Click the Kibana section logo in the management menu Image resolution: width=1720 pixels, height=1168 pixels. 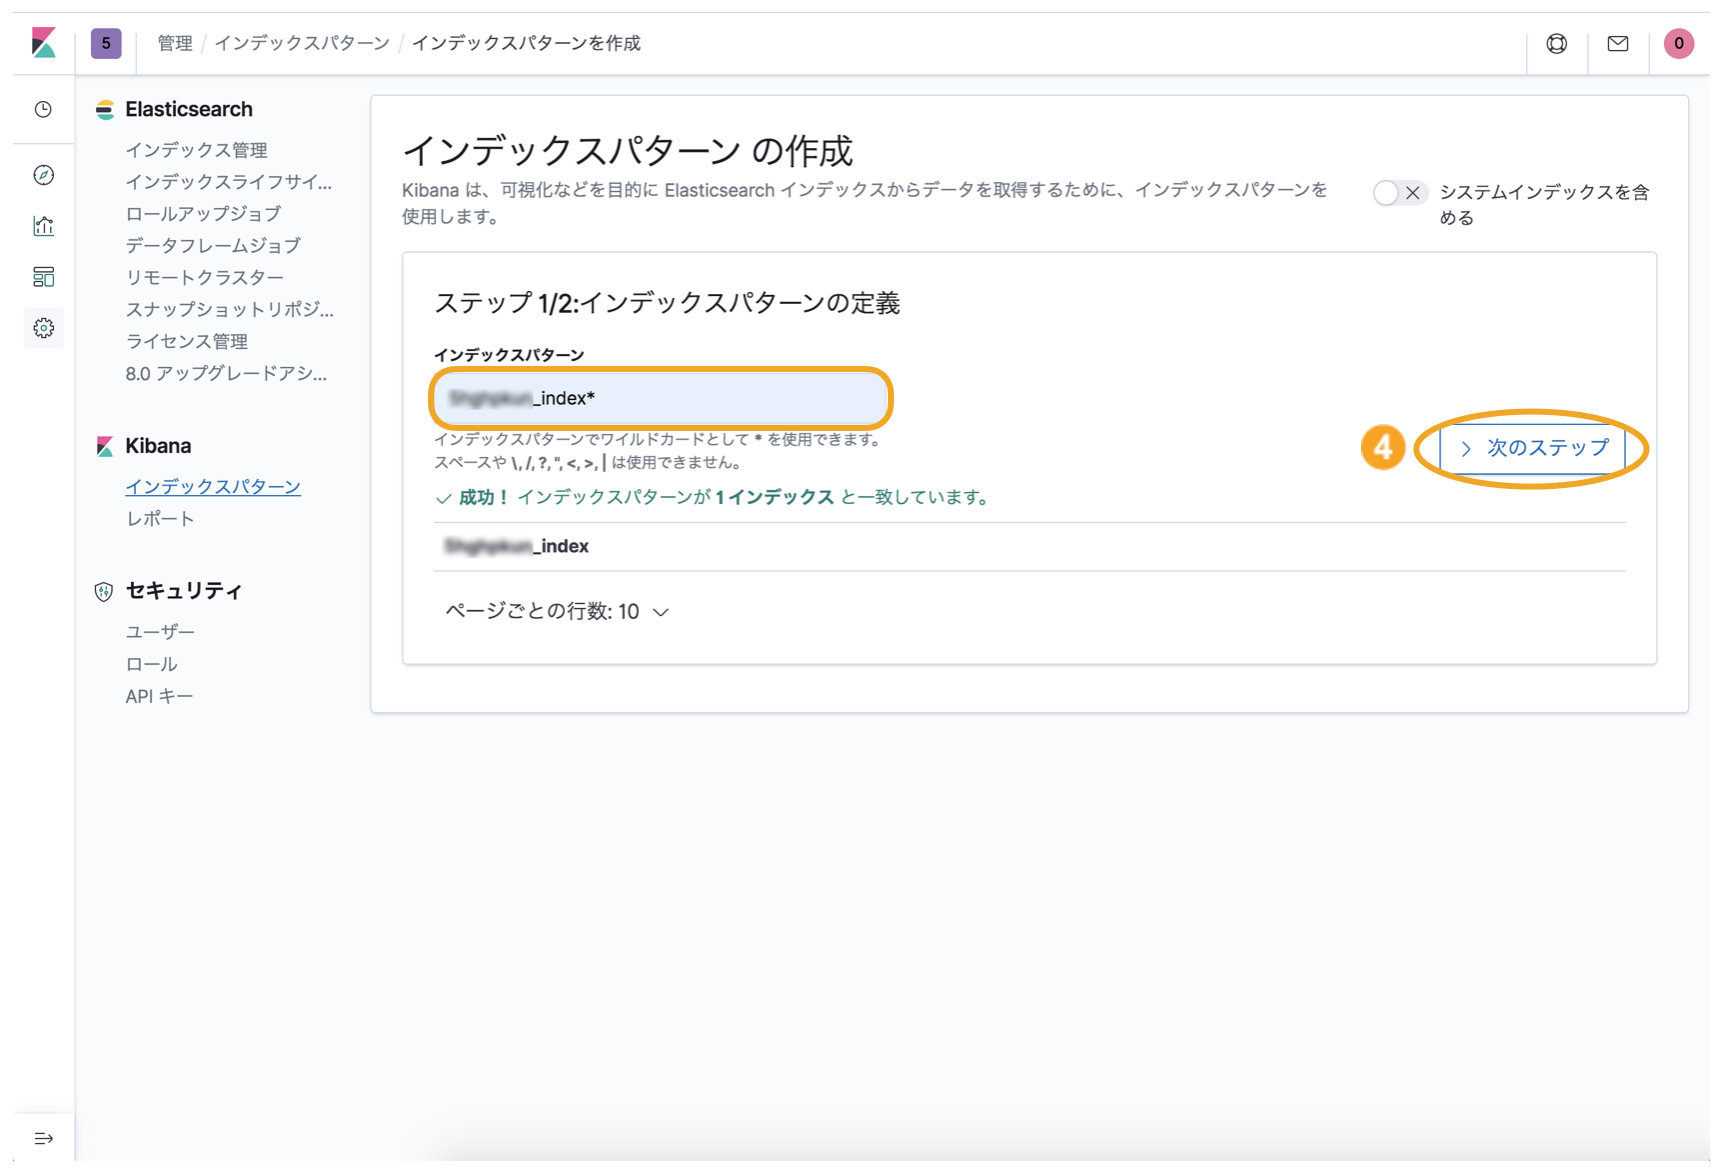click(x=105, y=446)
